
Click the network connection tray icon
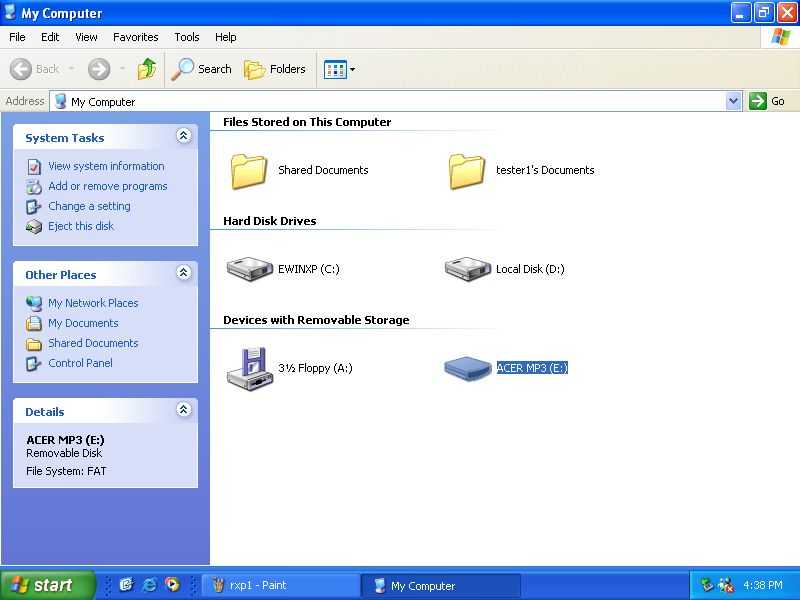pos(726,585)
